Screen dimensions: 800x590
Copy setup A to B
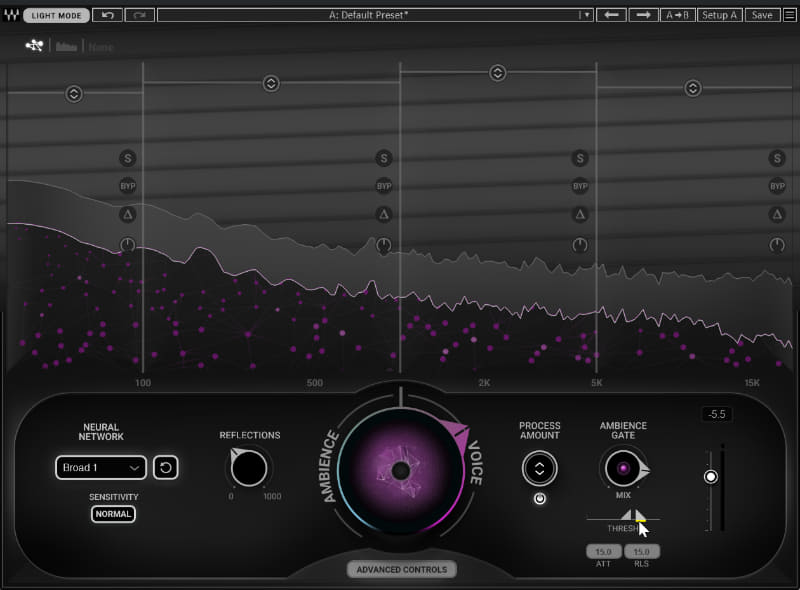(x=677, y=15)
